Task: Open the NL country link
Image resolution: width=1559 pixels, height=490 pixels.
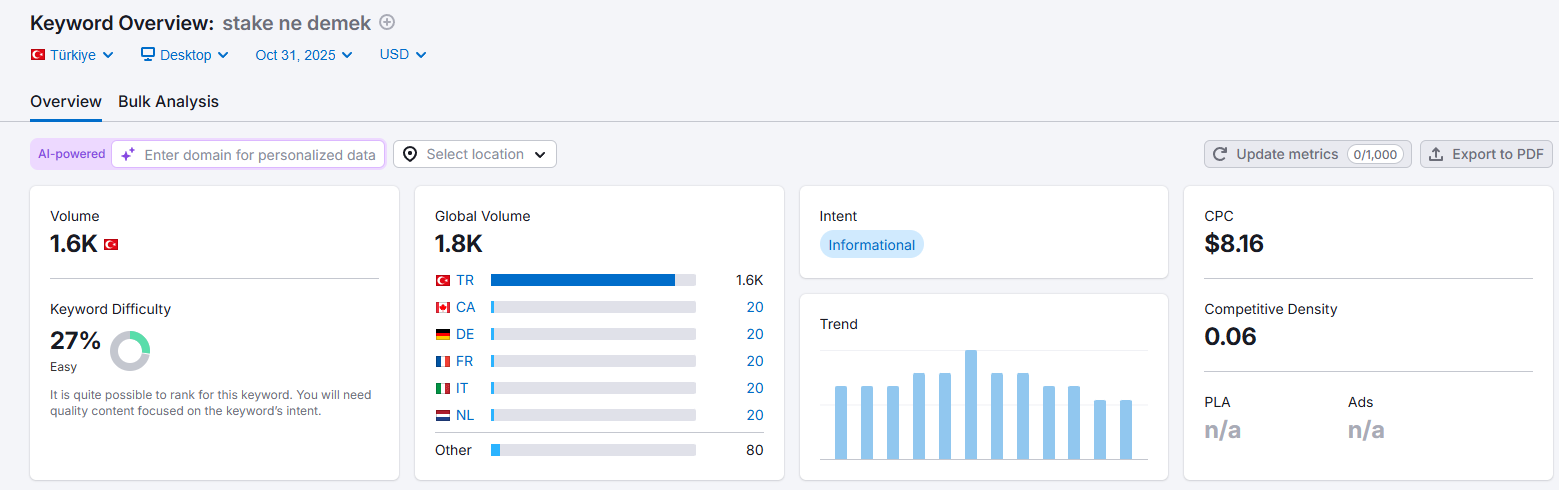Action: point(465,415)
